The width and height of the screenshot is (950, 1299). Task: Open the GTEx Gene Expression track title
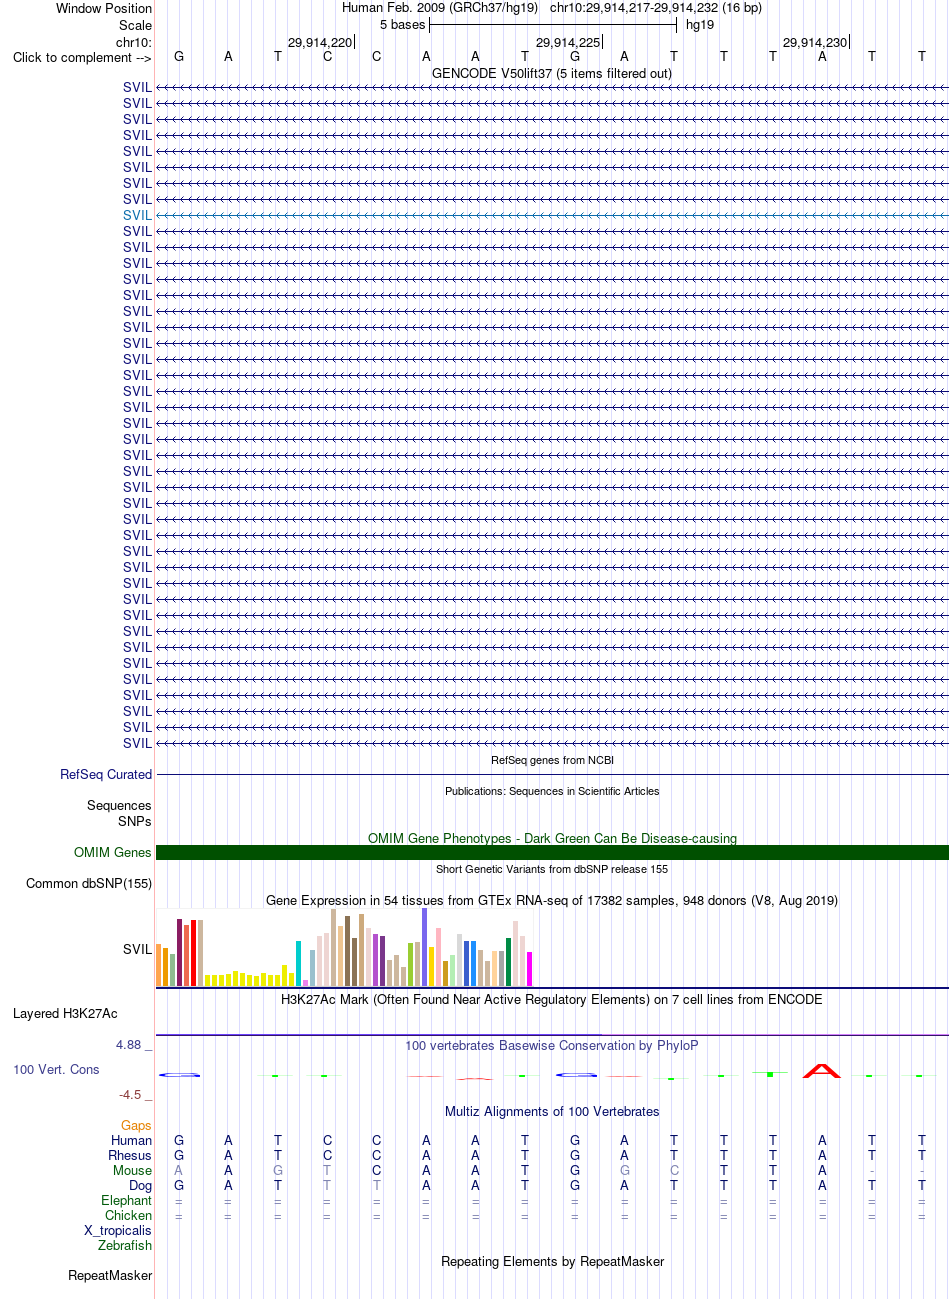coord(552,900)
